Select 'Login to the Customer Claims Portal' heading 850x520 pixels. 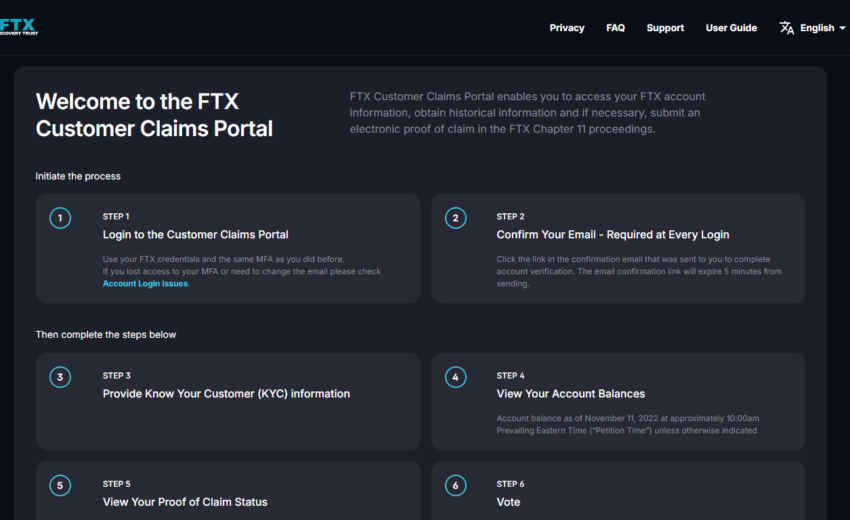195,235
